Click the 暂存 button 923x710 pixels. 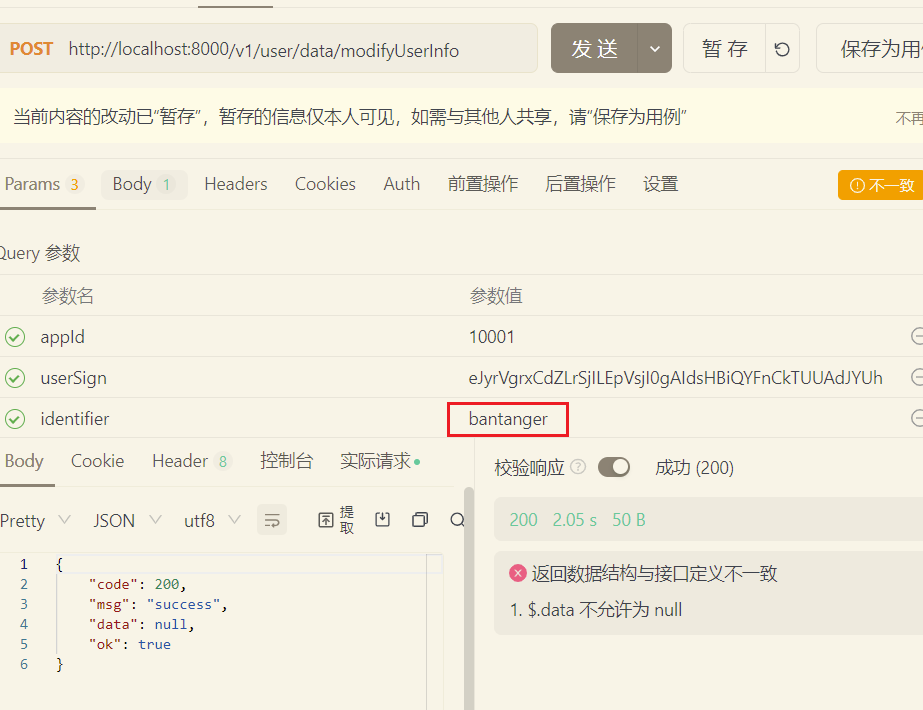pyautogui.click(x=724, y=49)
